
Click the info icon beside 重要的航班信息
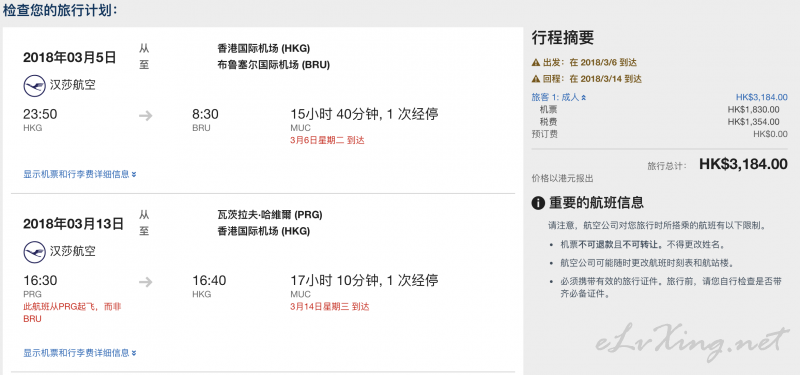[538, 203]
